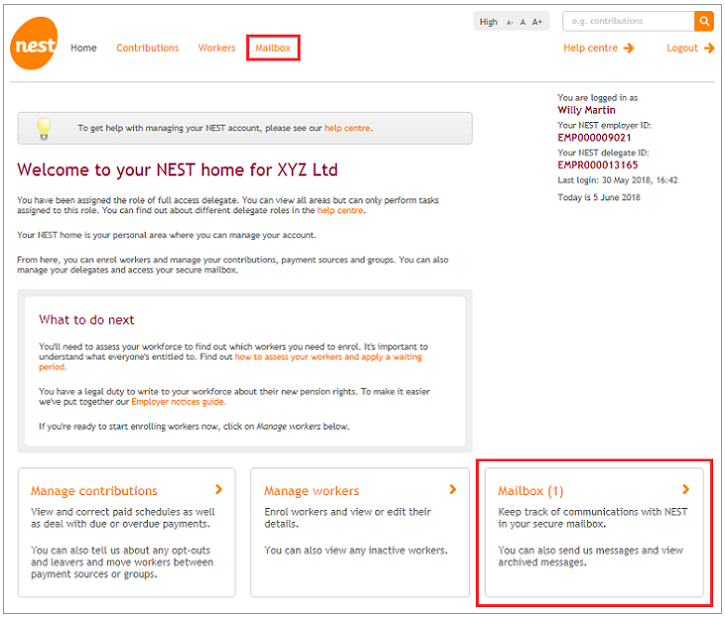Select the medium A text size
Screen dimensions: 725x617
pos(522,22)
